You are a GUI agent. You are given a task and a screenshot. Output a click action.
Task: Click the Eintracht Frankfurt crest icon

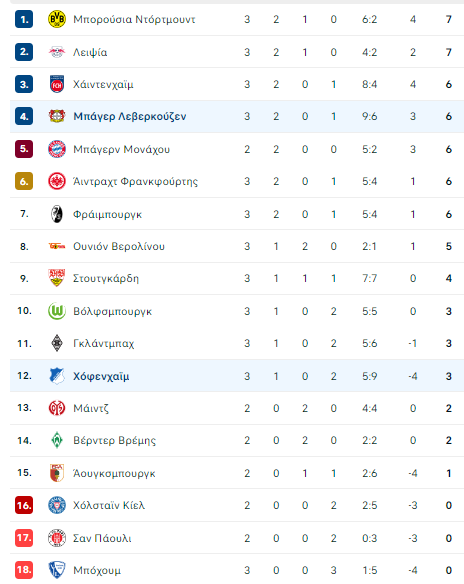pos(57,181)
